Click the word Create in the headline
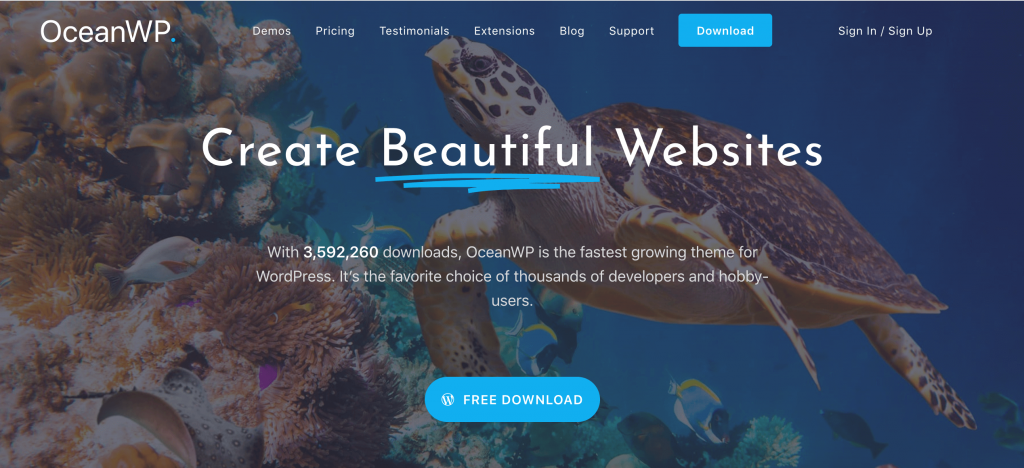1024x468 pixels. point(281,148)
